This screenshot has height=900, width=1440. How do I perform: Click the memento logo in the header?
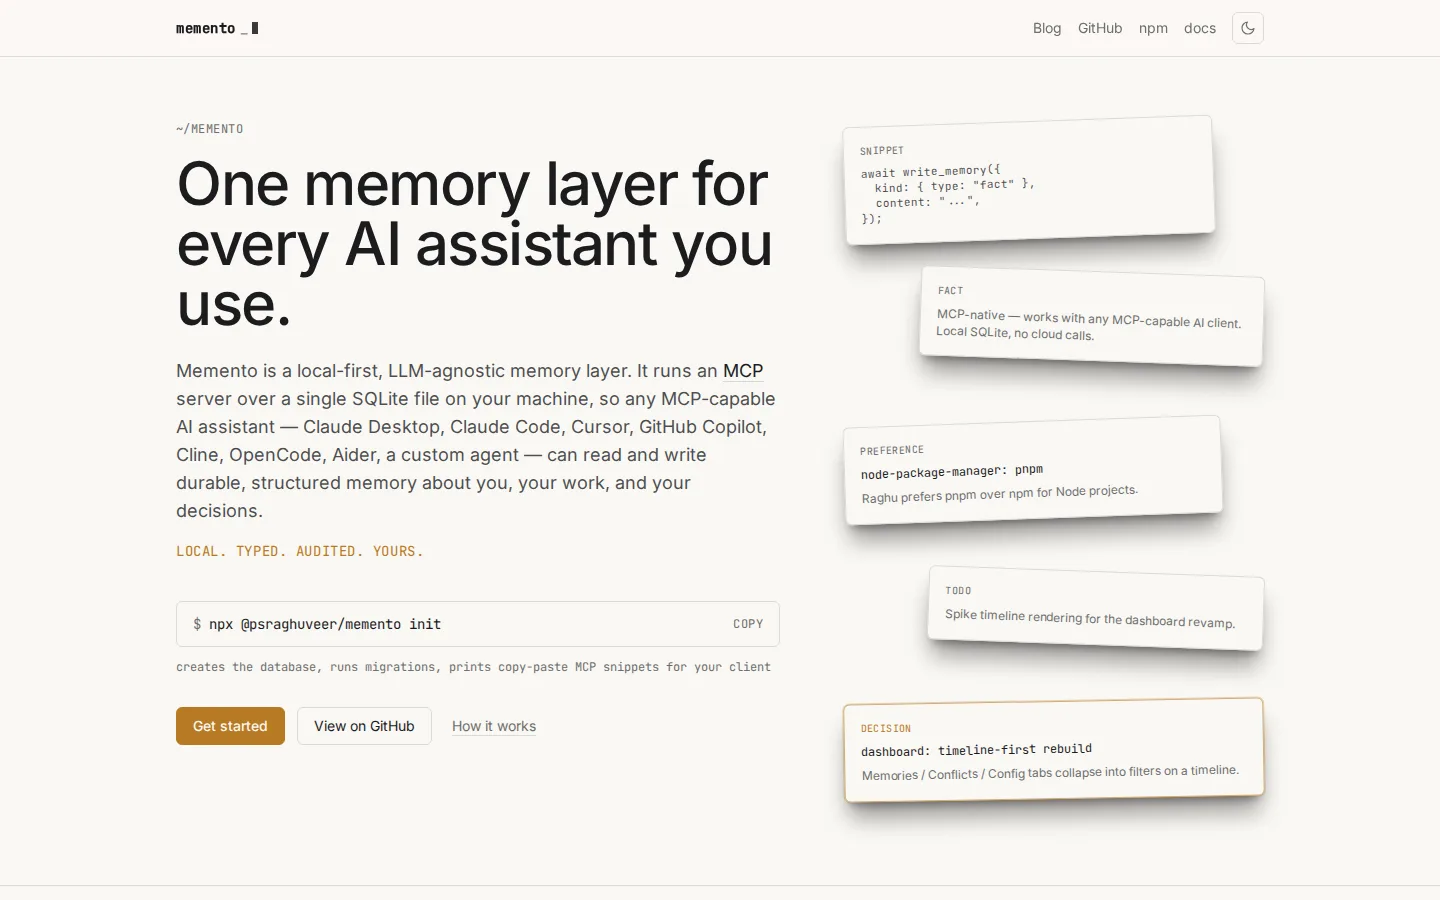click(x=217, y=28)
